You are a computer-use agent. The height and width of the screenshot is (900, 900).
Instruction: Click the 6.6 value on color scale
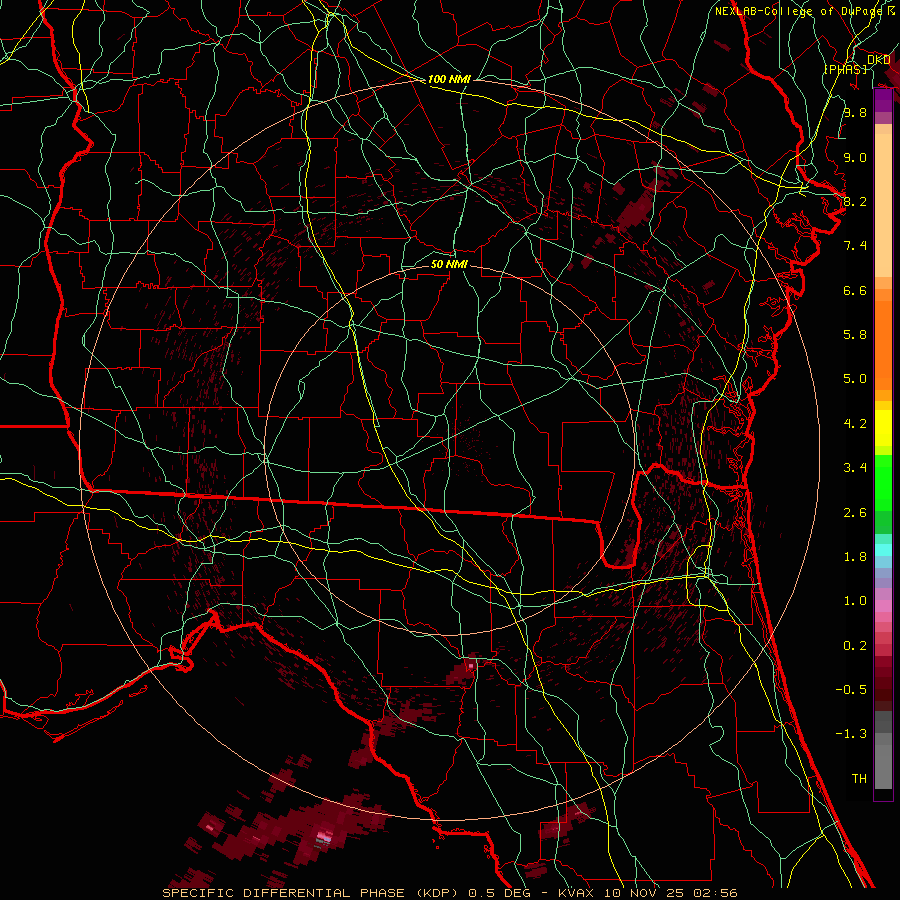pos(855,290)
